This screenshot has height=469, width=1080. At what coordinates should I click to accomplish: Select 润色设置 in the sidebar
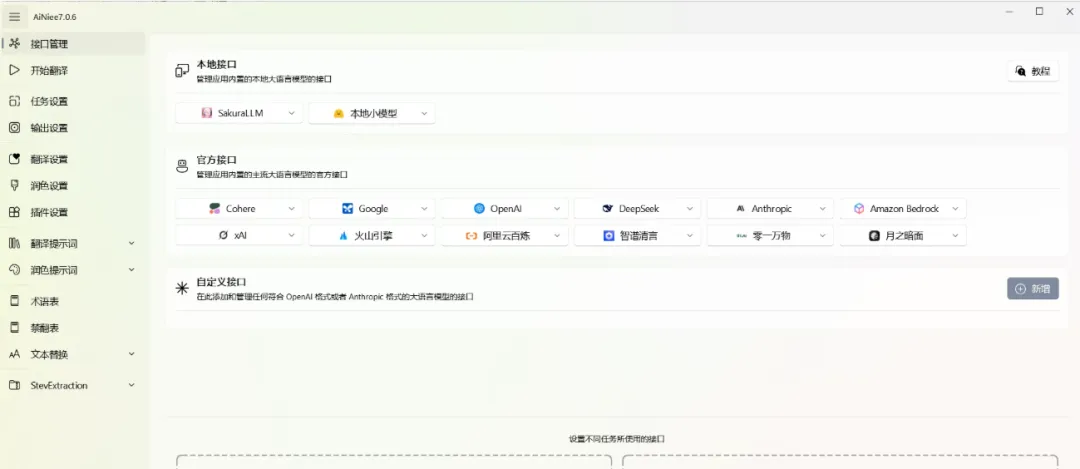pyautogui.click(x=72, y=185)
